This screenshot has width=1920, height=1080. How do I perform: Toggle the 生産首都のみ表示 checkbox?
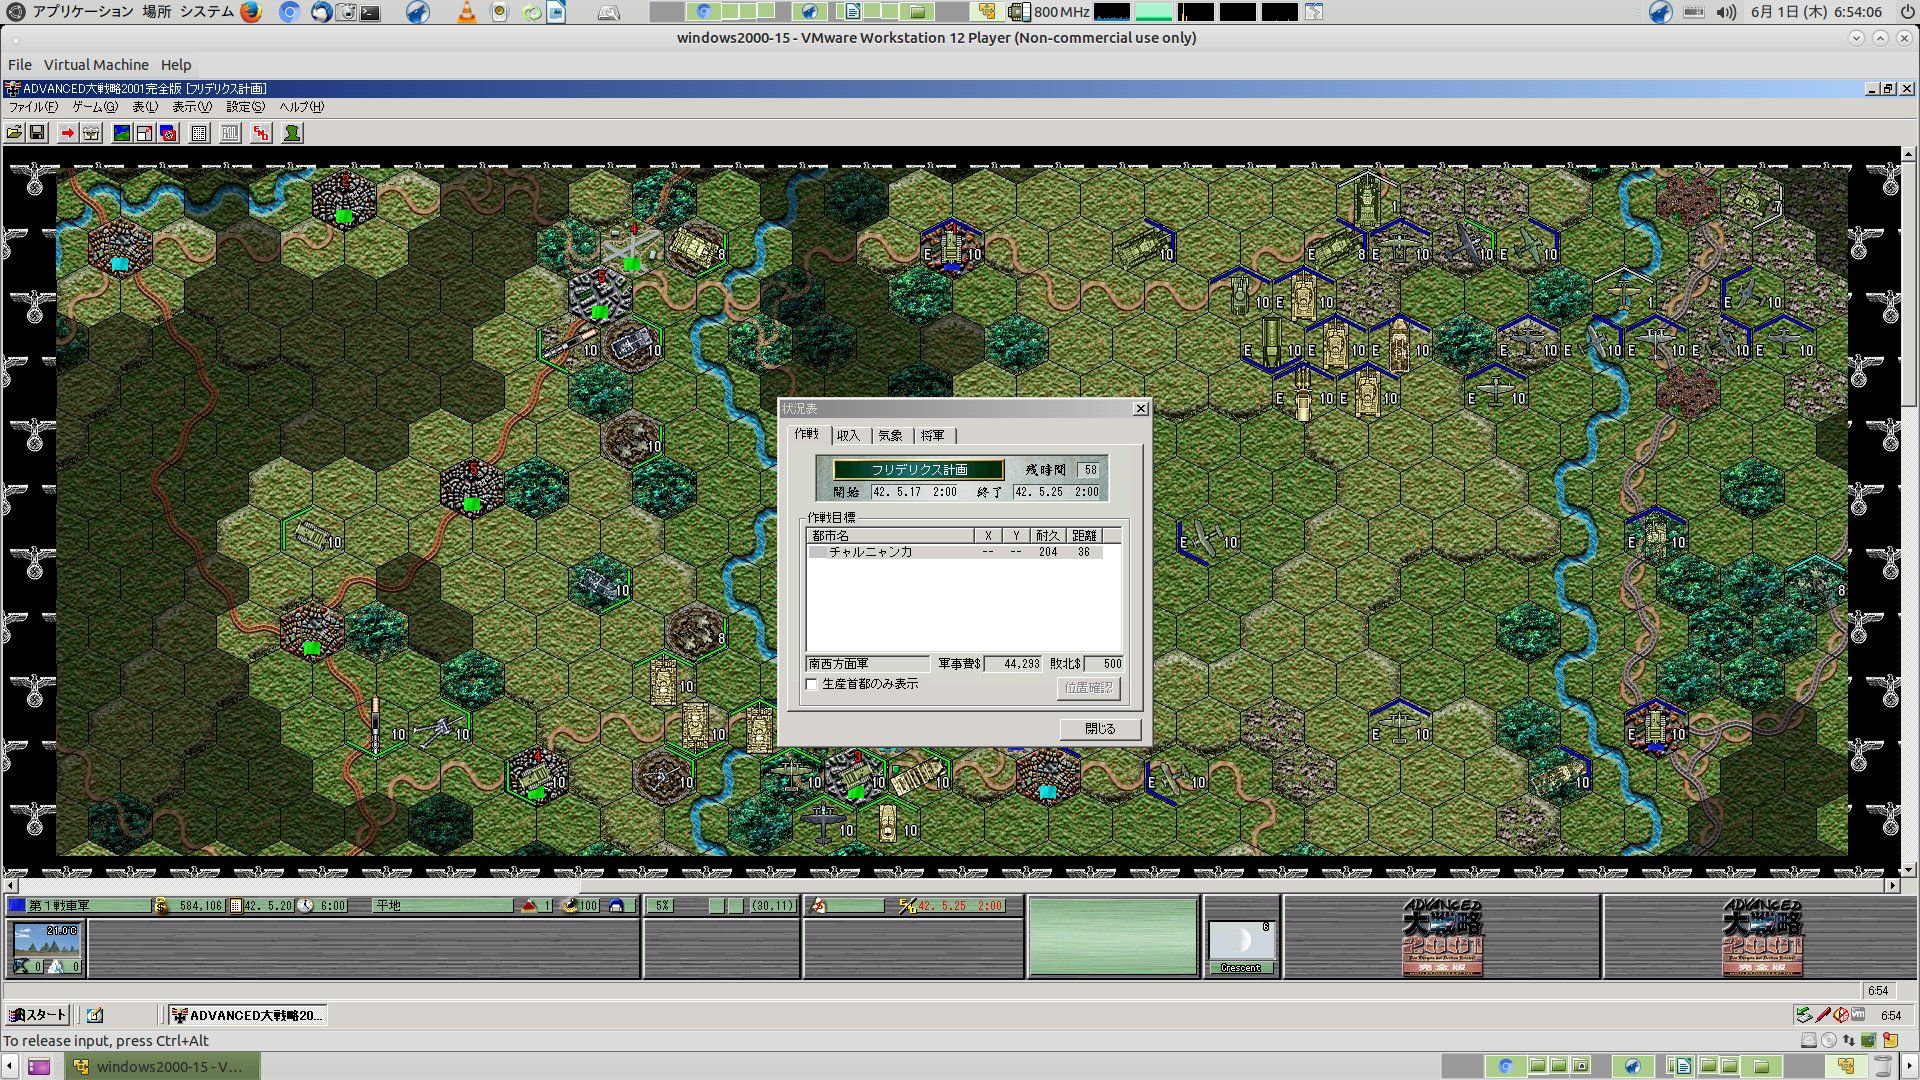coord(812,685)
